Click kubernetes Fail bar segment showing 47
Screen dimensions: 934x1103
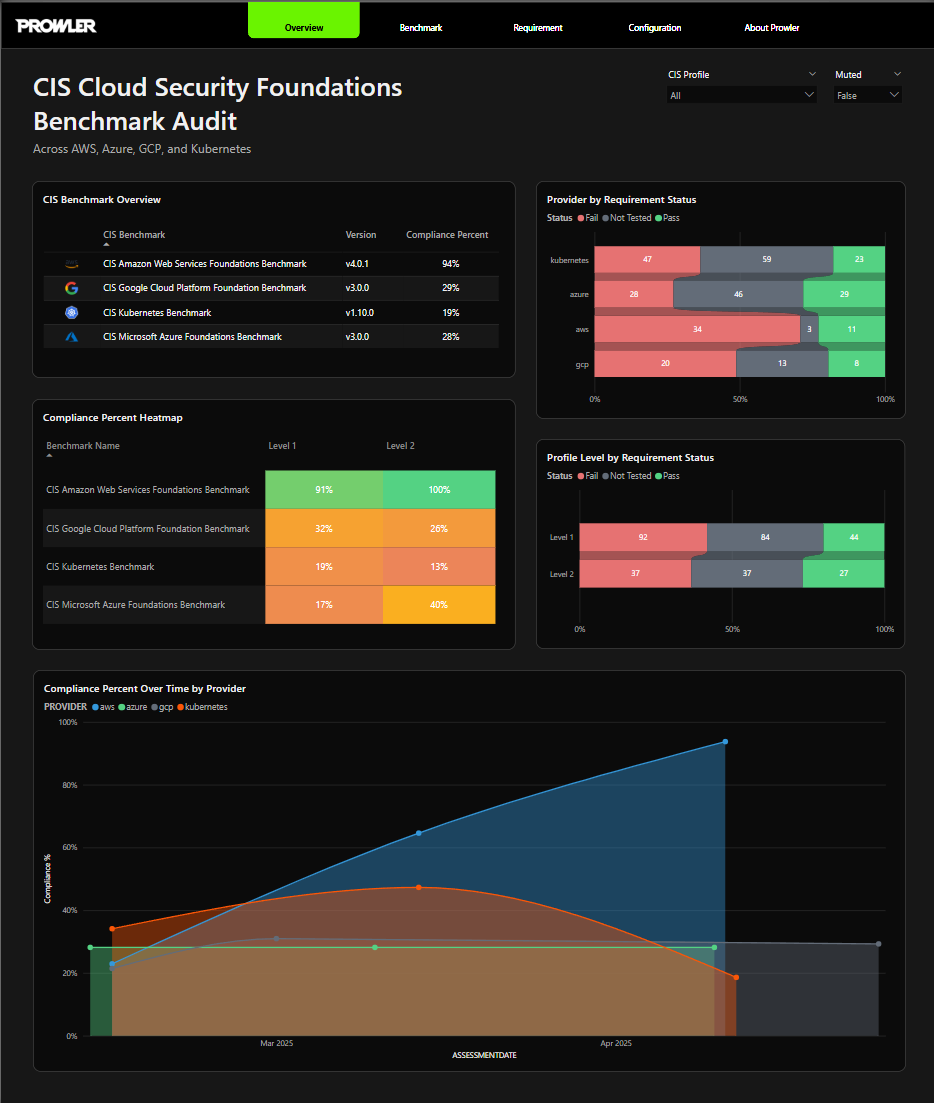[647, 260]
